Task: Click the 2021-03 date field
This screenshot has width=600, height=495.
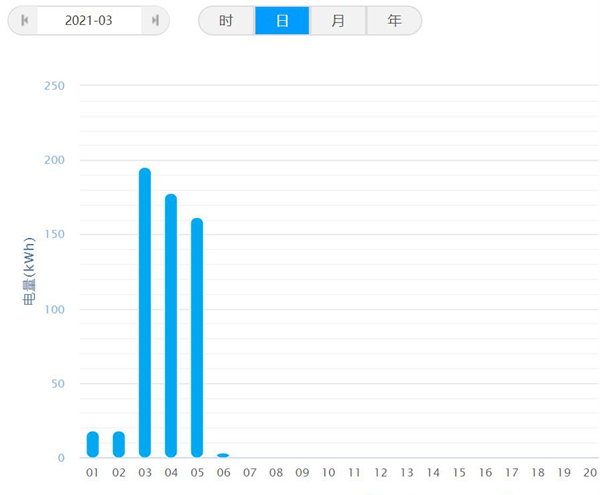Action: tap(89, 21)
